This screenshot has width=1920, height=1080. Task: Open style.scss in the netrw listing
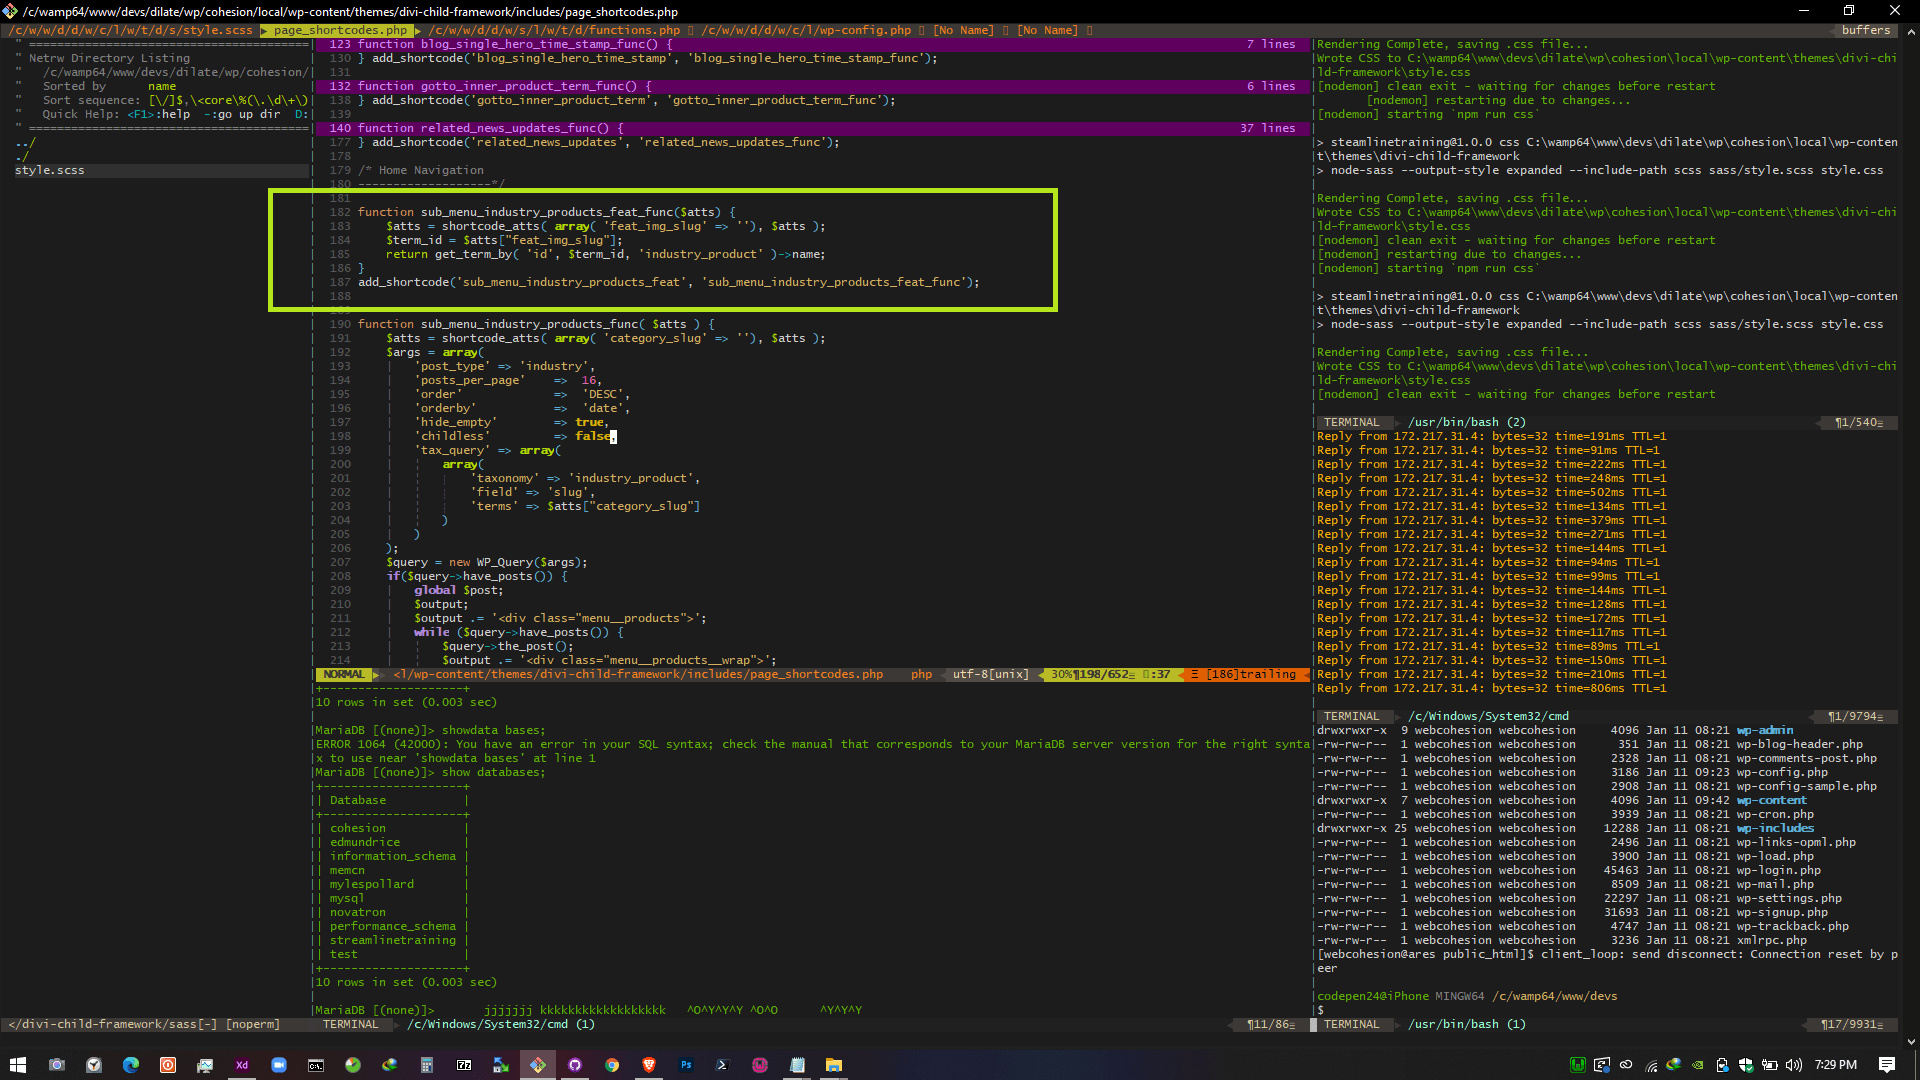pyautogui.click(x=49, y=170)
